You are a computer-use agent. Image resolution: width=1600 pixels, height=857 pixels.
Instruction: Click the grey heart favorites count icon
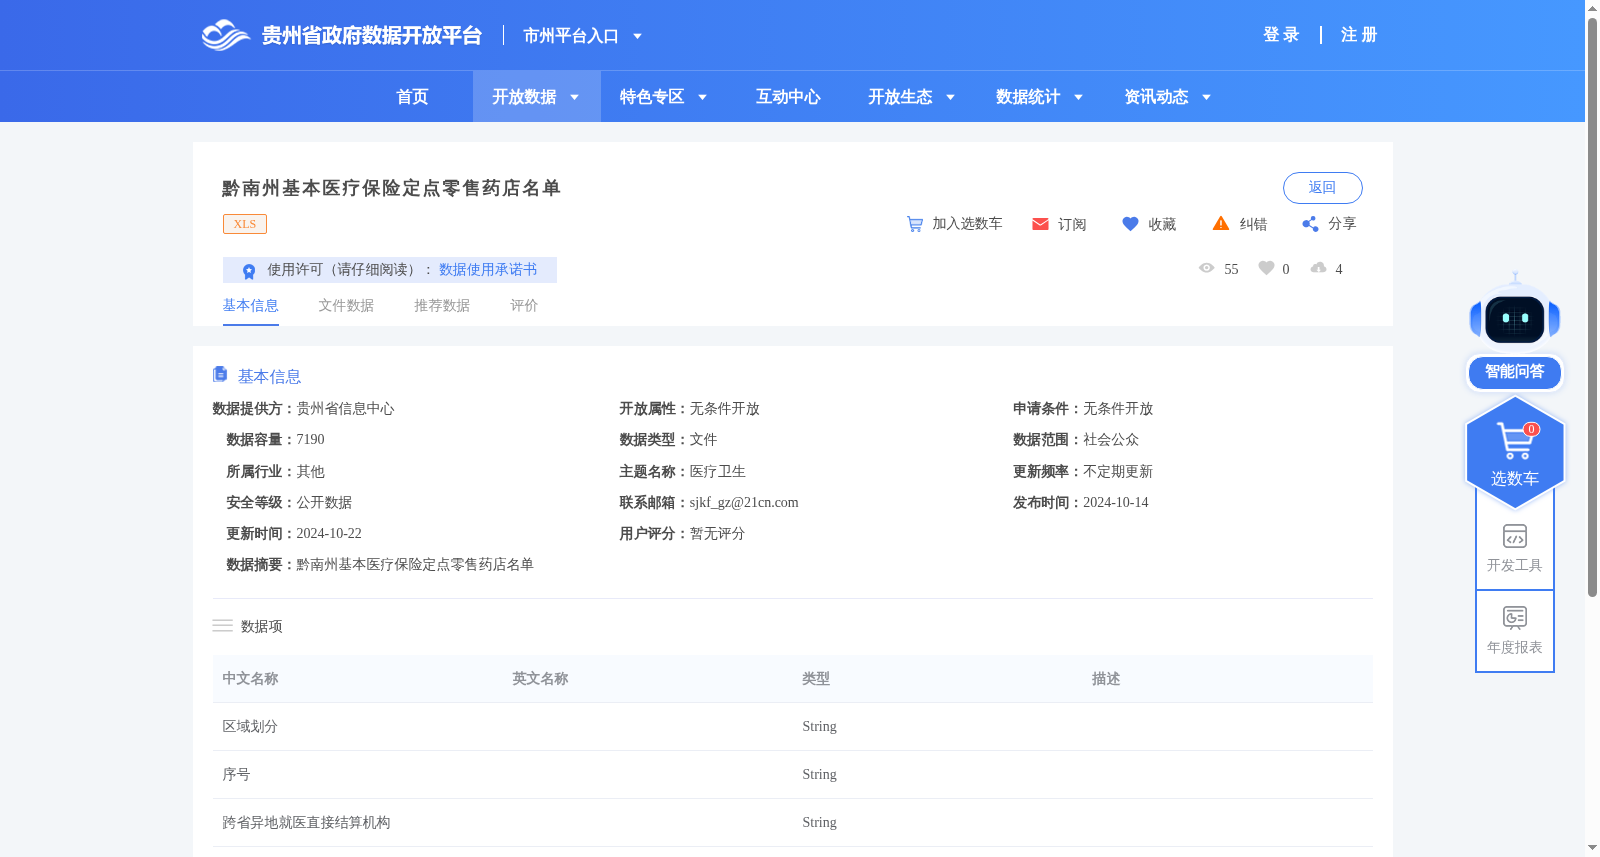1266,268
